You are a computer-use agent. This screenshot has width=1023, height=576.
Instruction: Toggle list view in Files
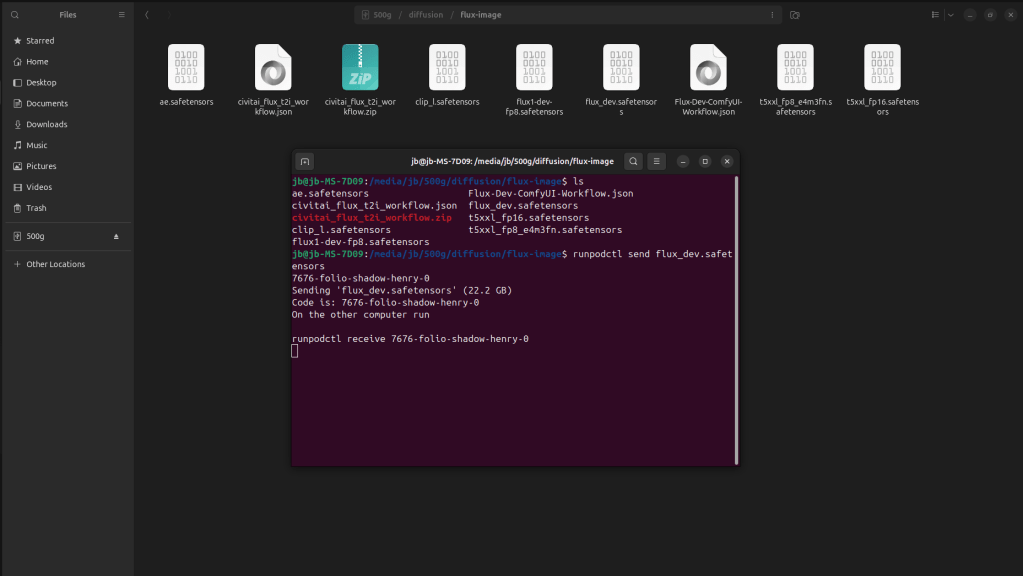coord(935,15)
